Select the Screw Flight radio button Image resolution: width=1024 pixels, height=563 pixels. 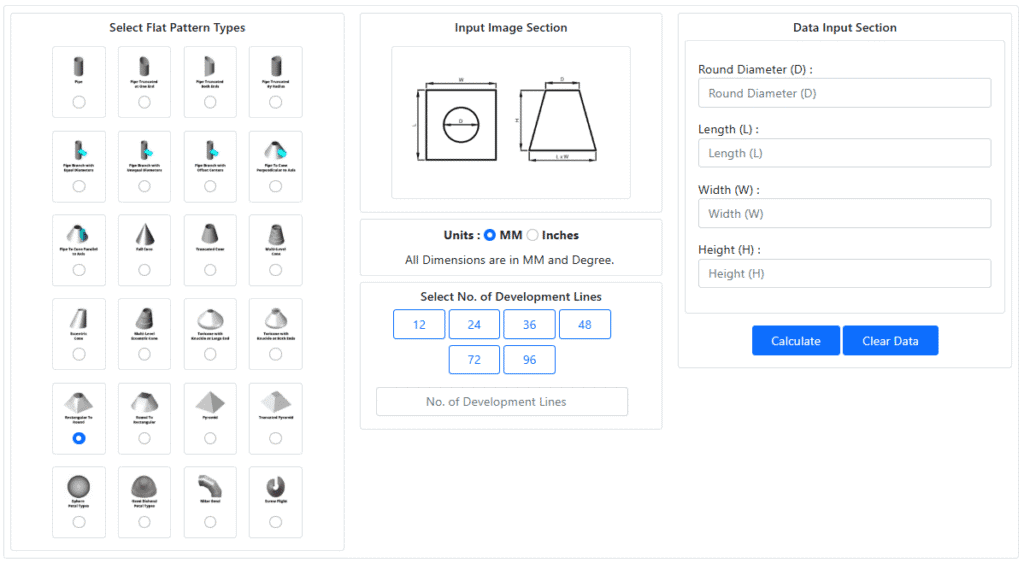tap(276, 522)
